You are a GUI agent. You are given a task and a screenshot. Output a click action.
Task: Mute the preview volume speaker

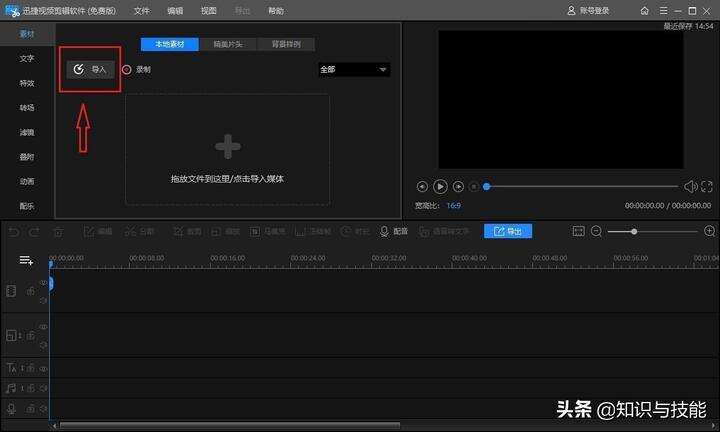click(690, 186)
